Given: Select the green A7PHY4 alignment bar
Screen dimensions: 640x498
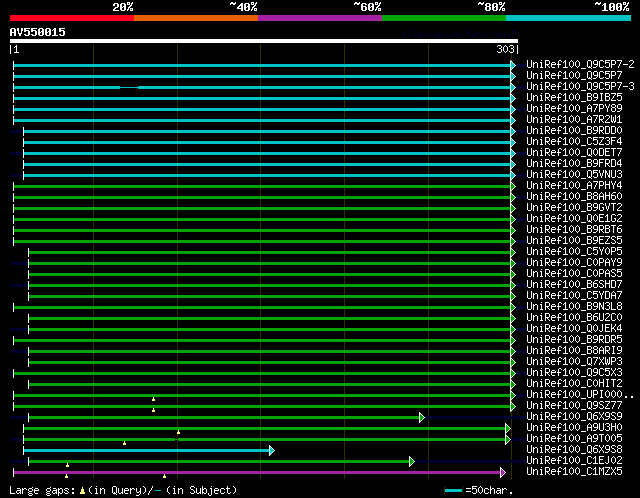Looking at the screenshot, I should pos(262,187).
